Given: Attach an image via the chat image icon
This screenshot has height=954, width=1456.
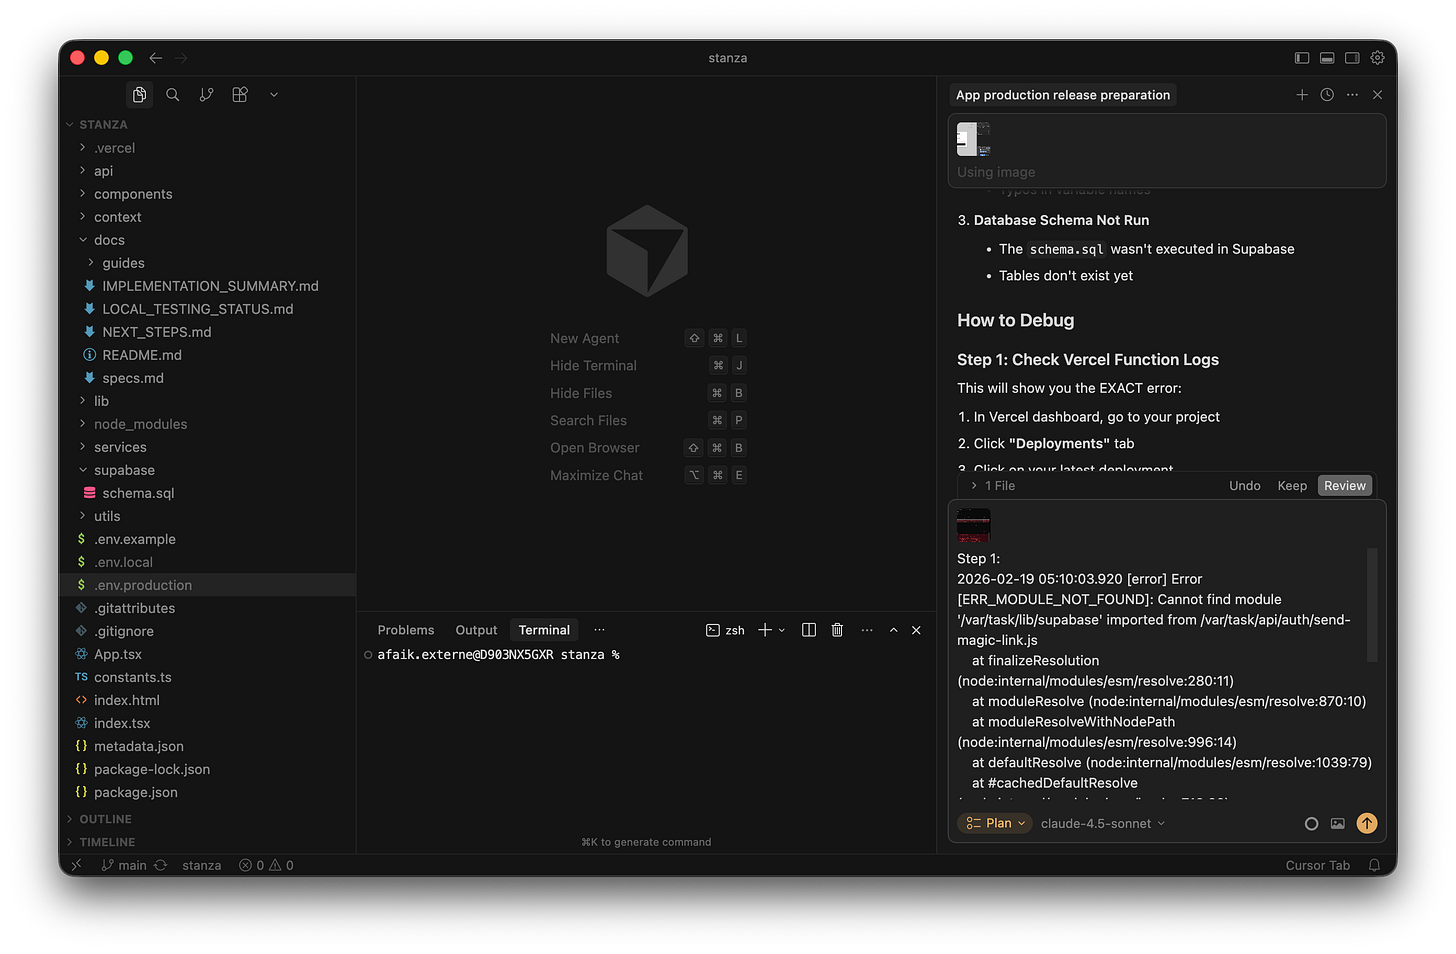Looking at the screenshot, I should [1338, 823].
